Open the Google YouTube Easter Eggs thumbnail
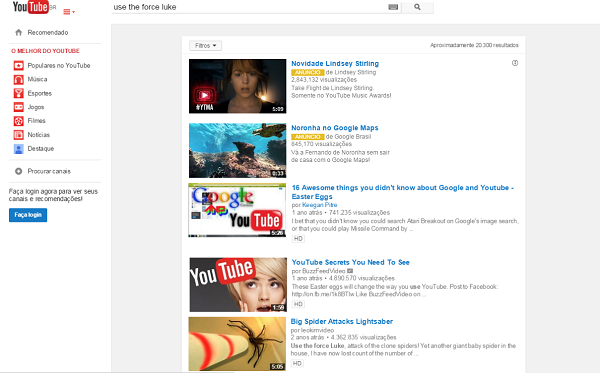600x373 pixels. tap(237, 210)
